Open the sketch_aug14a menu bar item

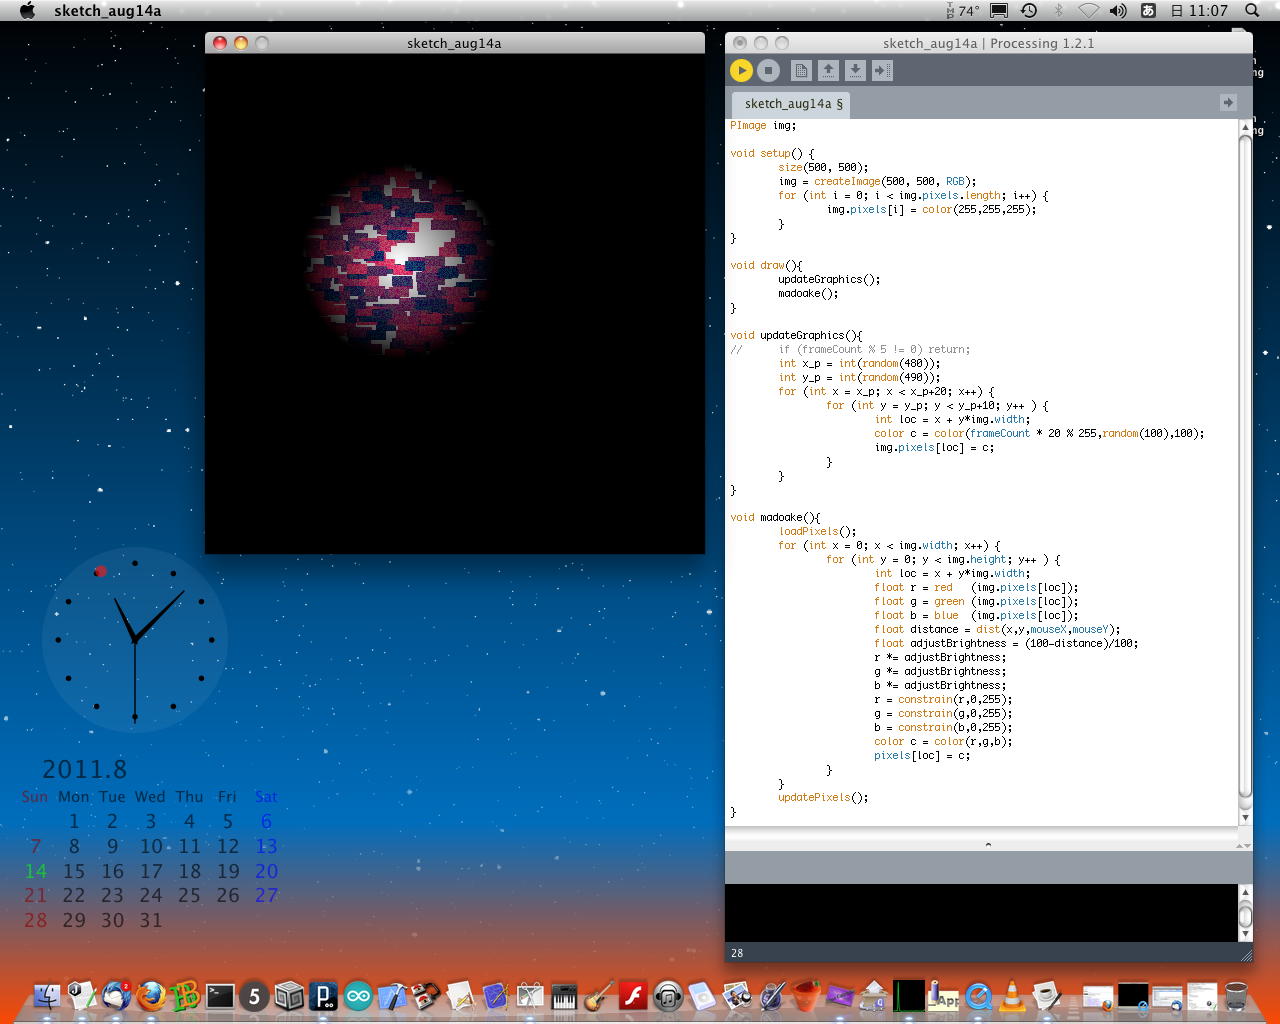(107, 11)
